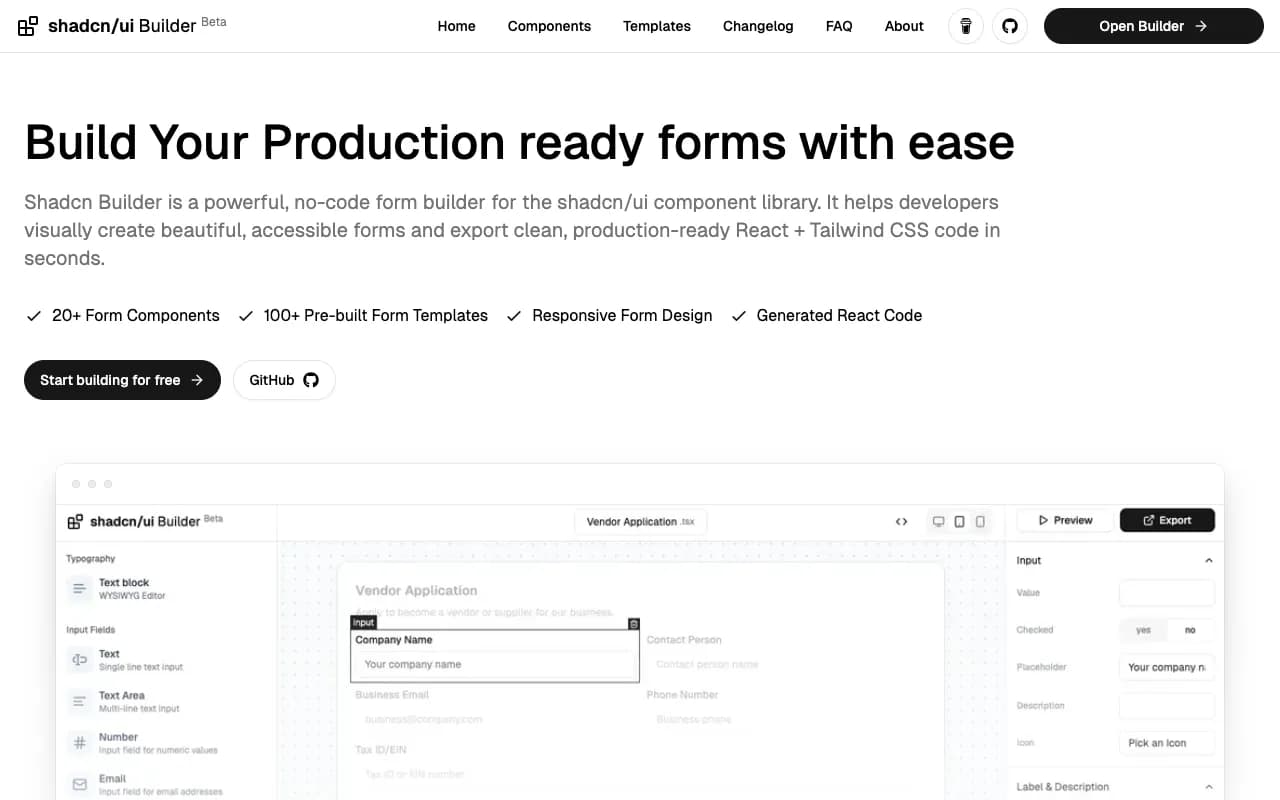The width and height of the screenshot is (1280, 800).
Task: Expand the Label & Description section
Action: pyautogui.click(x=1208, y=786)
